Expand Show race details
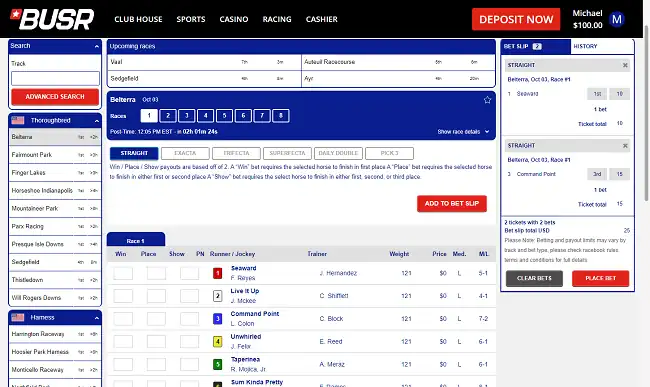This screenshot has height=387, width=650. [463, 132]
